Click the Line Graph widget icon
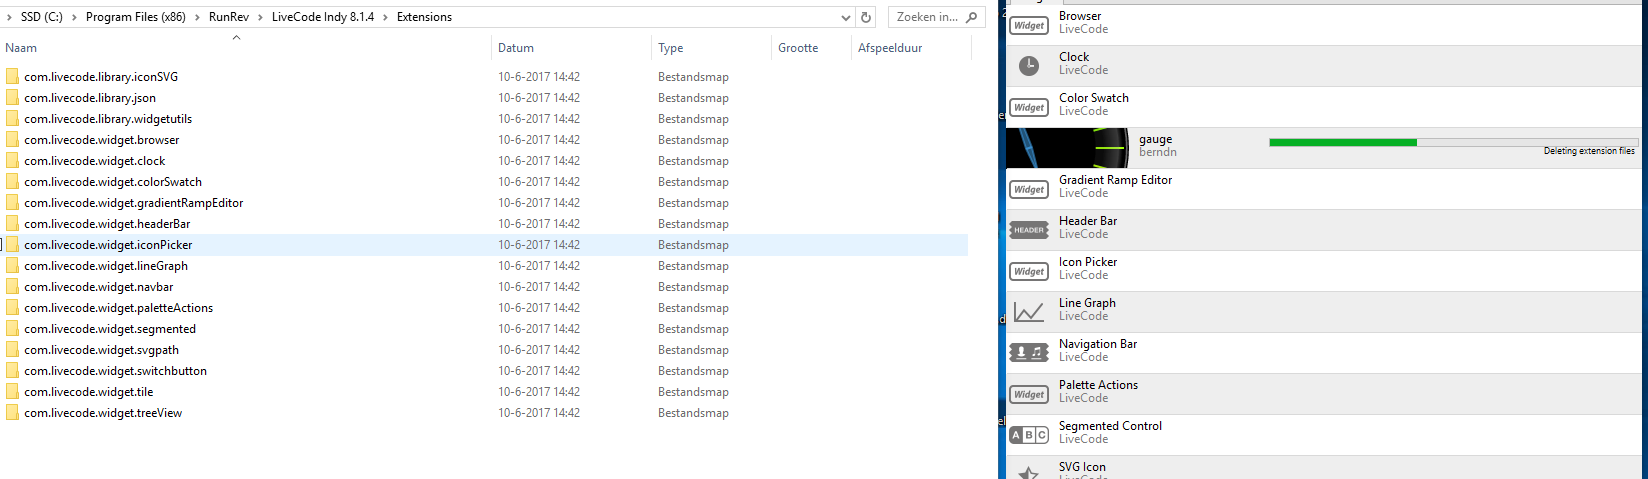 (1029, 312)
